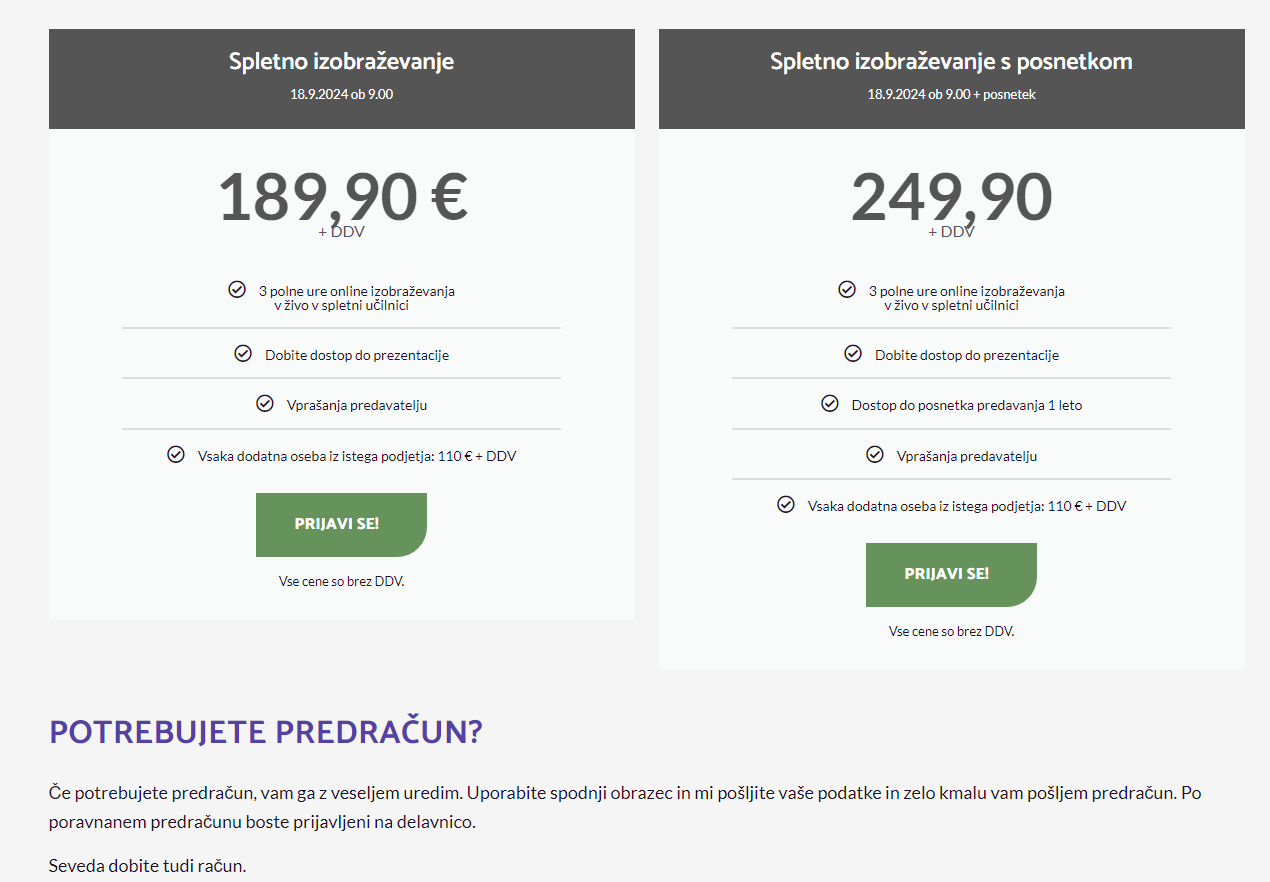
Task: Click checkmark beside "Dobite dostop" in 249,90 card
Action: pos(853,353)
